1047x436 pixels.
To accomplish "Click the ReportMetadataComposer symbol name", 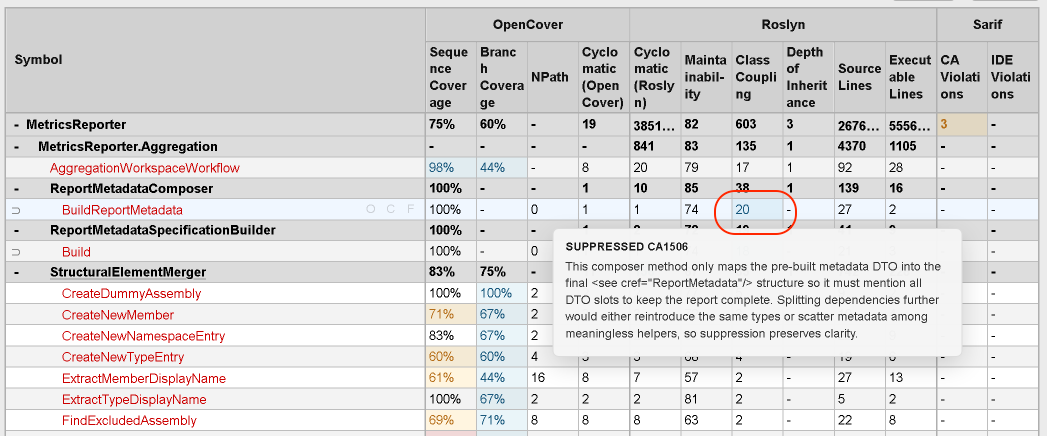I will click(132, 189).
